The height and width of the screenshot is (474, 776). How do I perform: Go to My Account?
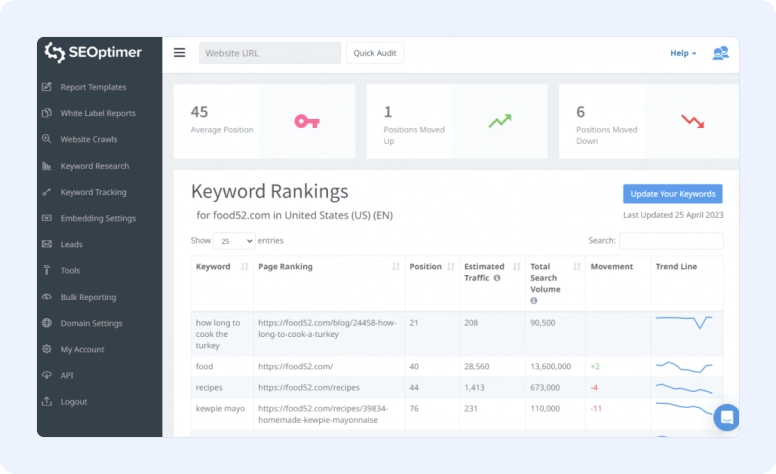click(82, 349)
